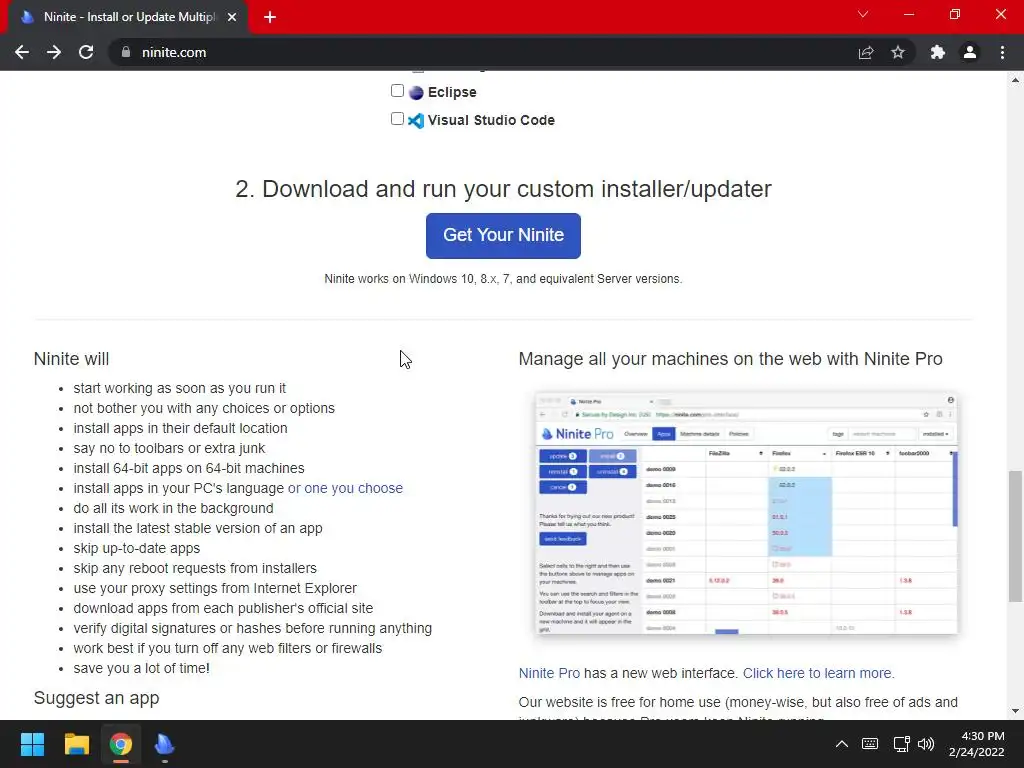Click the Chrome taskbar icon
Screen dimensions: 1024x768
[x=120, y=744]
